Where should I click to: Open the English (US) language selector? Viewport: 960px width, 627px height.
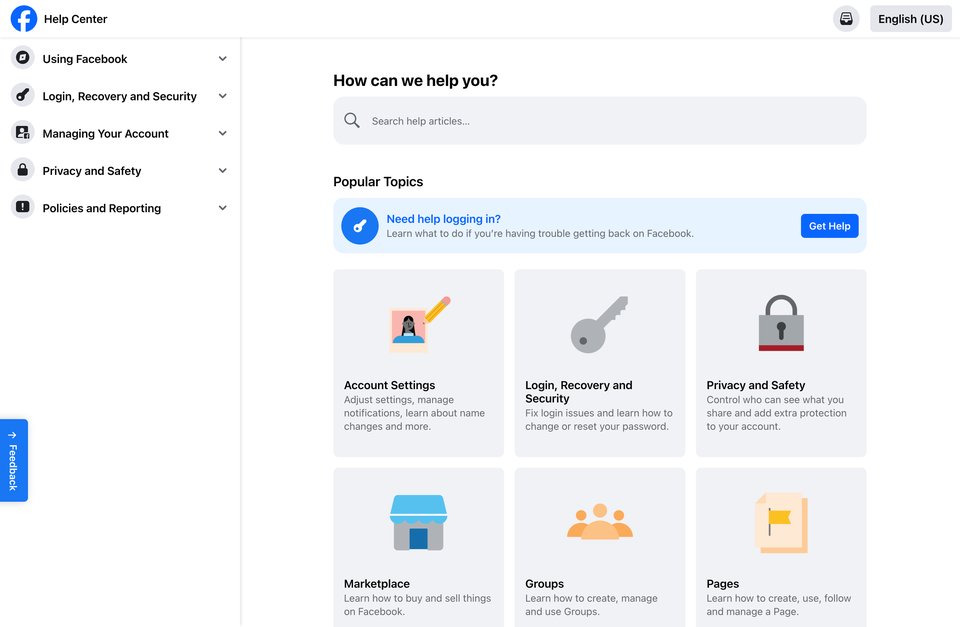tap(910, 19)
